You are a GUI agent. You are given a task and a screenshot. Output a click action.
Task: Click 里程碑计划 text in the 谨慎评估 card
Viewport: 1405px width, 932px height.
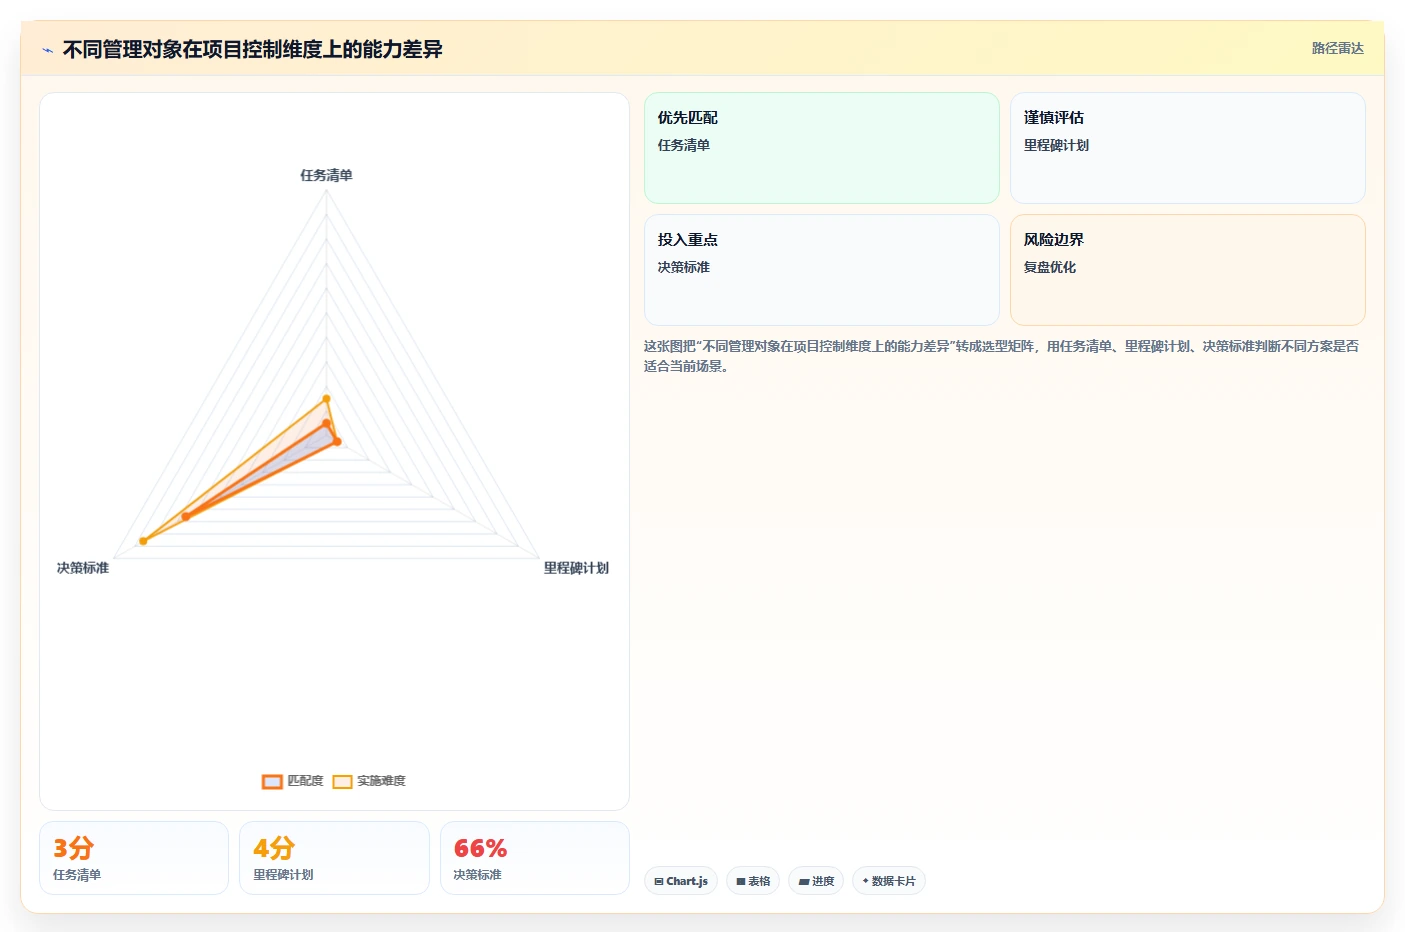click(x=1056, y=145)
